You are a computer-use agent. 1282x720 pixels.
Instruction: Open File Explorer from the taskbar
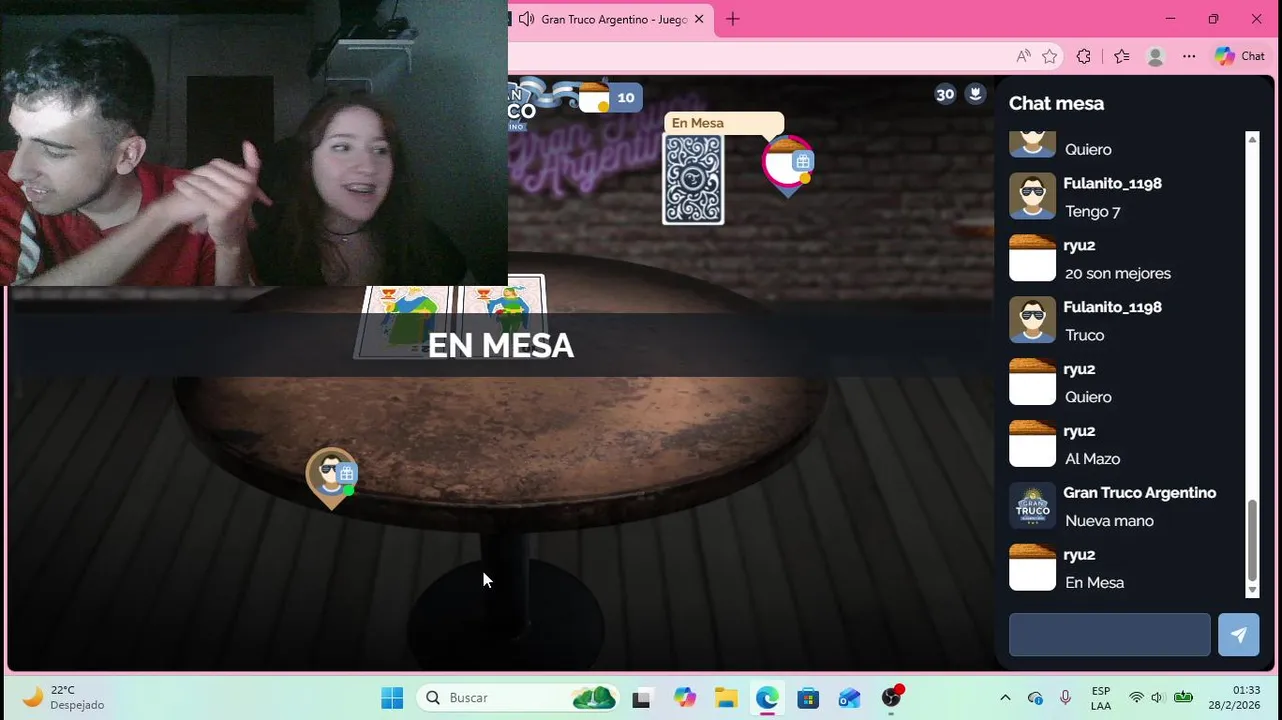coord(726,698)
